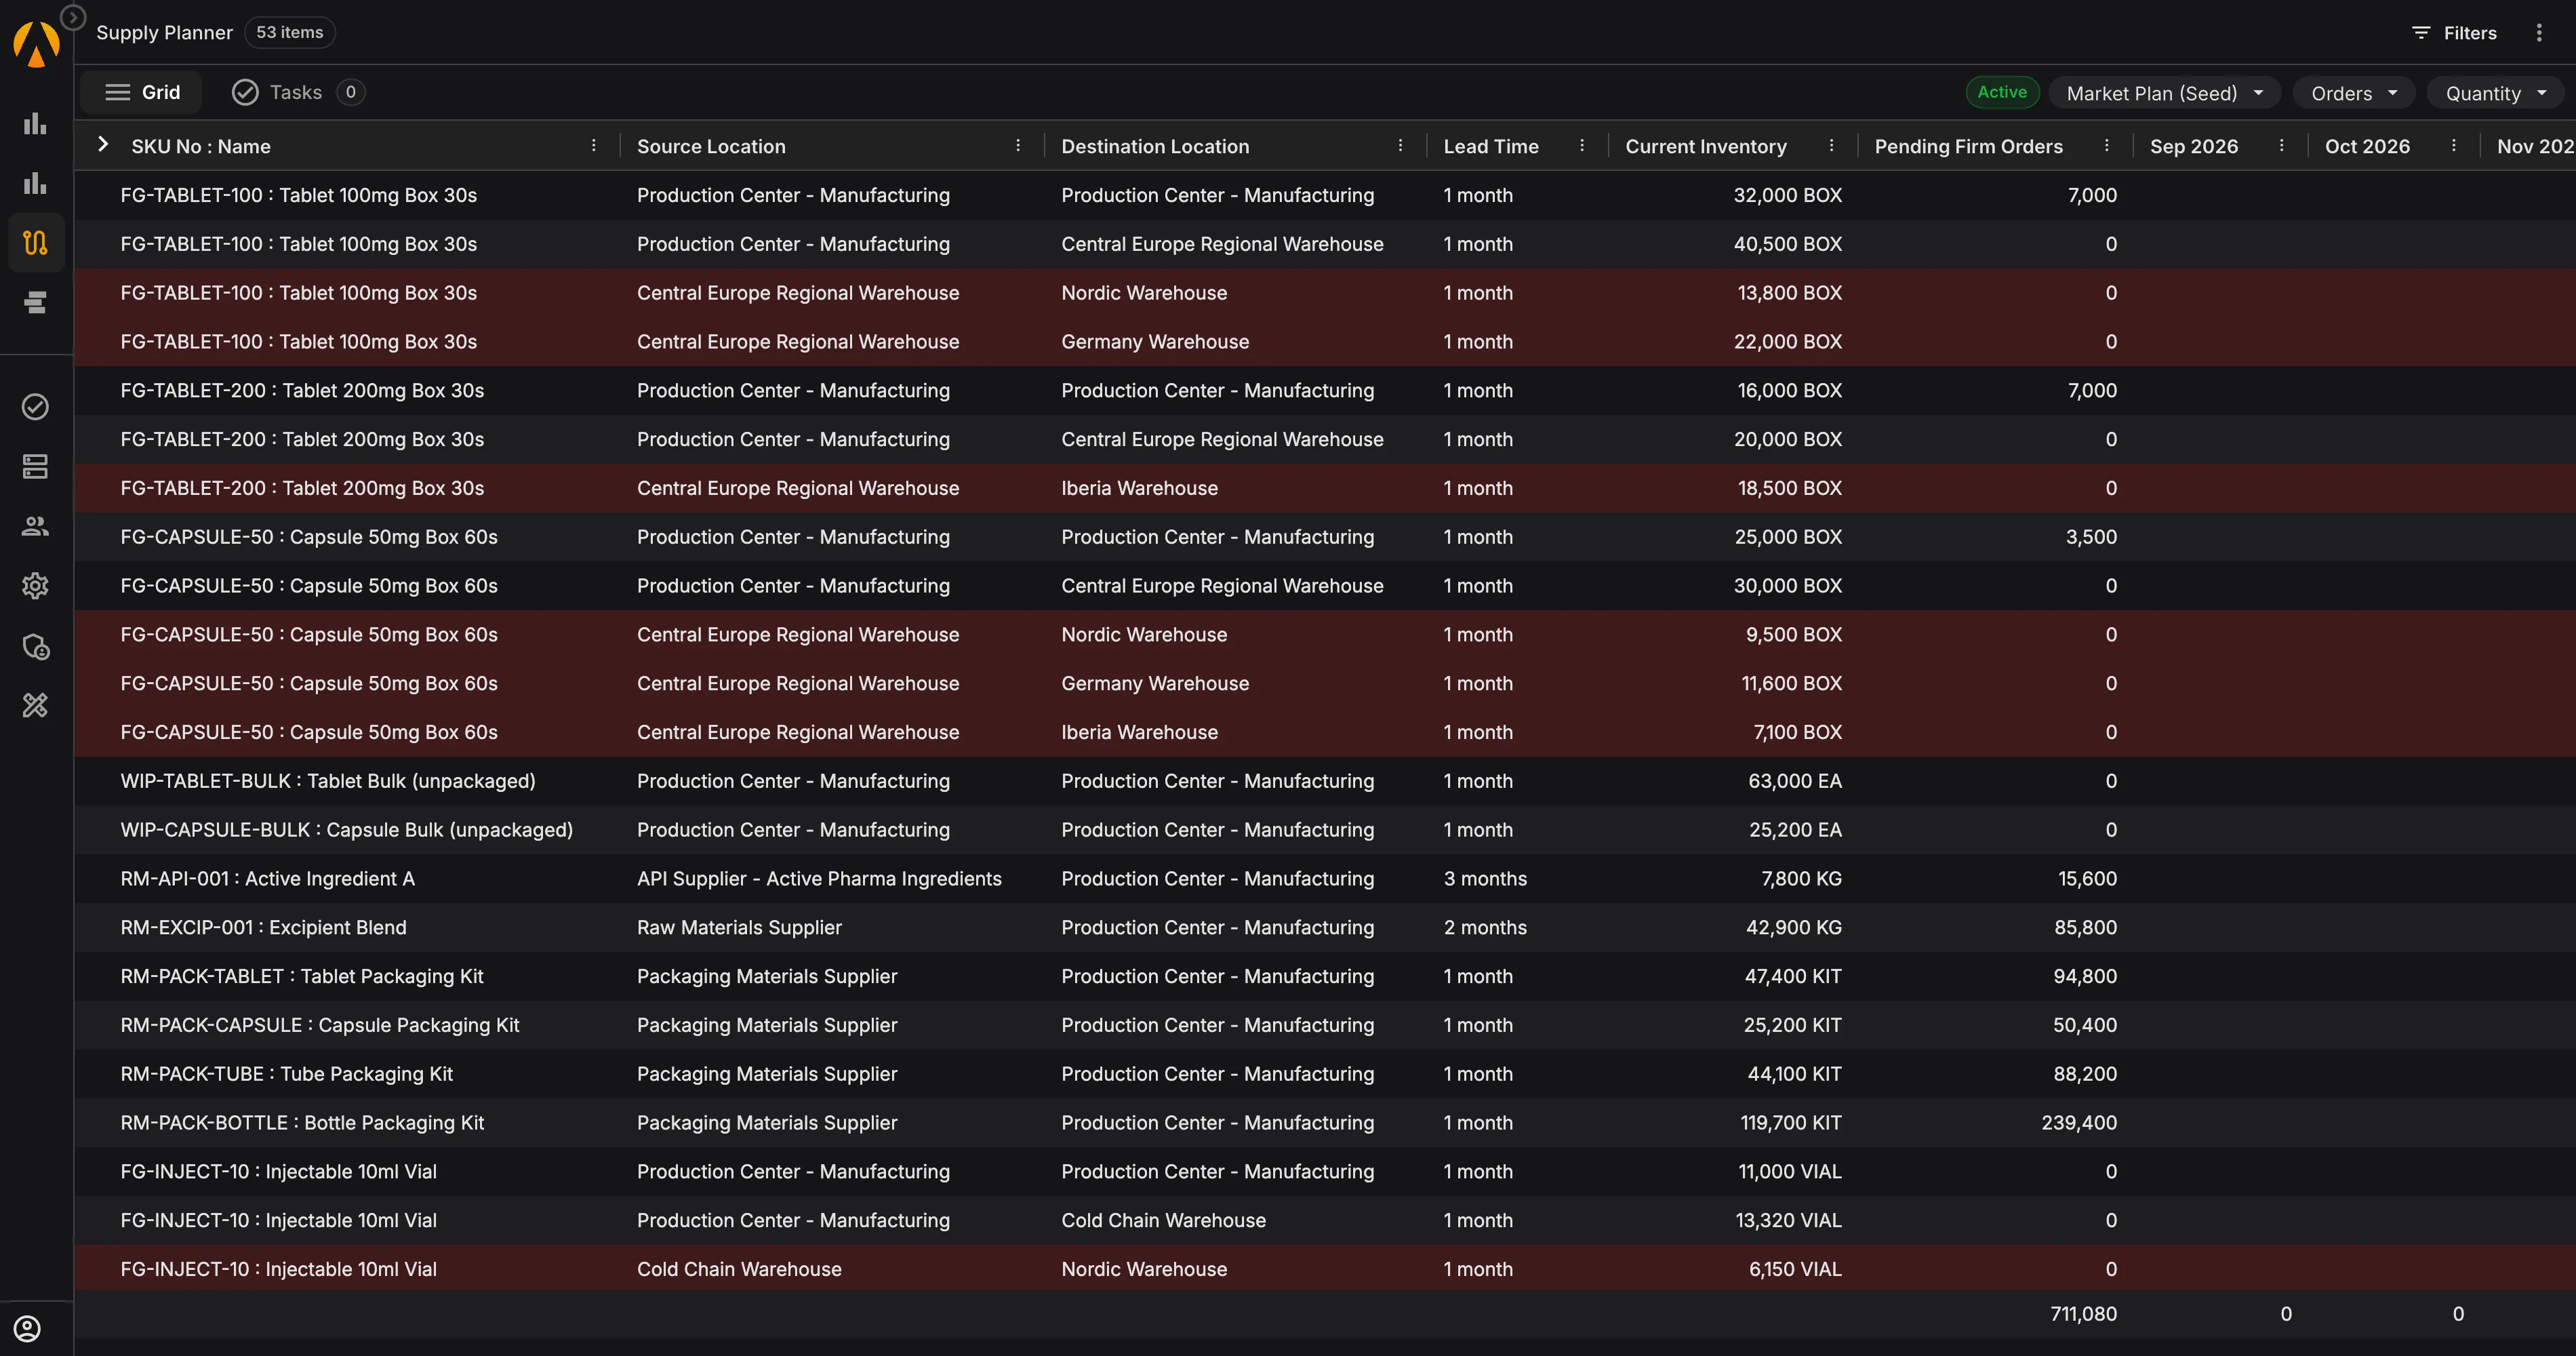Click the Oct 2026 column header
Image resolution: width=2576 pixels, height=1356 pixels.
tap(2367, 146)
